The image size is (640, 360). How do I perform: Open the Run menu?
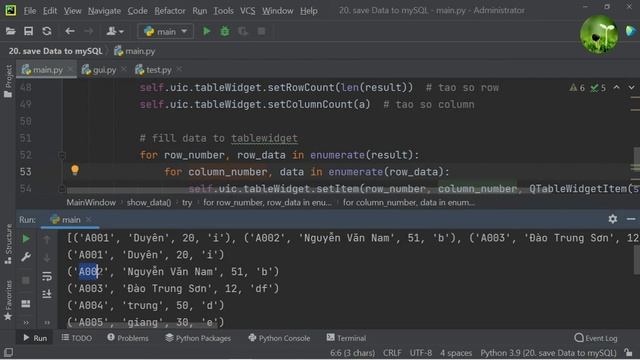pyautogui.click(x=200, y=11)
